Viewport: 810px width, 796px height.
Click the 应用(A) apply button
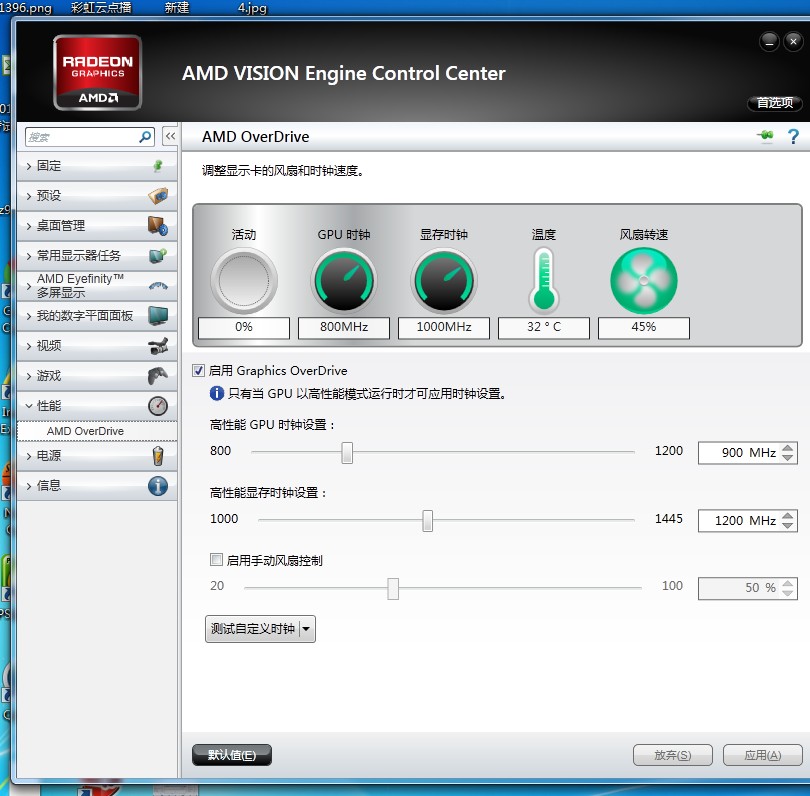pyautogui.click(x=762, y=755)
